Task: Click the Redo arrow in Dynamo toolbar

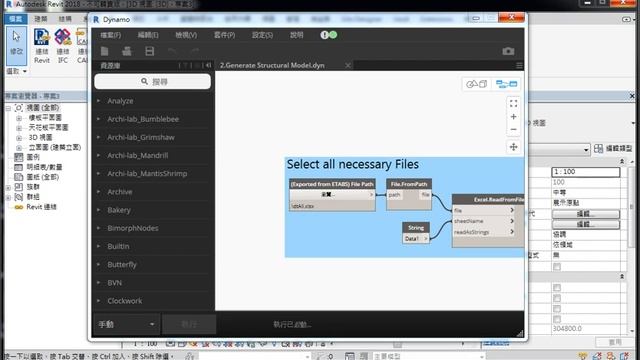Action: tap(195, 51)
